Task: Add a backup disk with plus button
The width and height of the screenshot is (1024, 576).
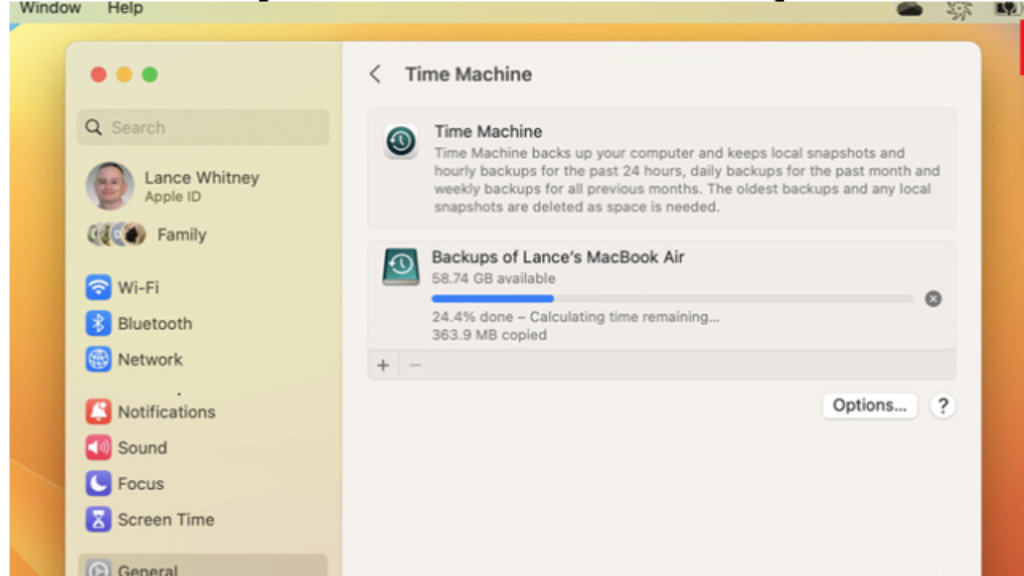Action: (x=383, y=365)
